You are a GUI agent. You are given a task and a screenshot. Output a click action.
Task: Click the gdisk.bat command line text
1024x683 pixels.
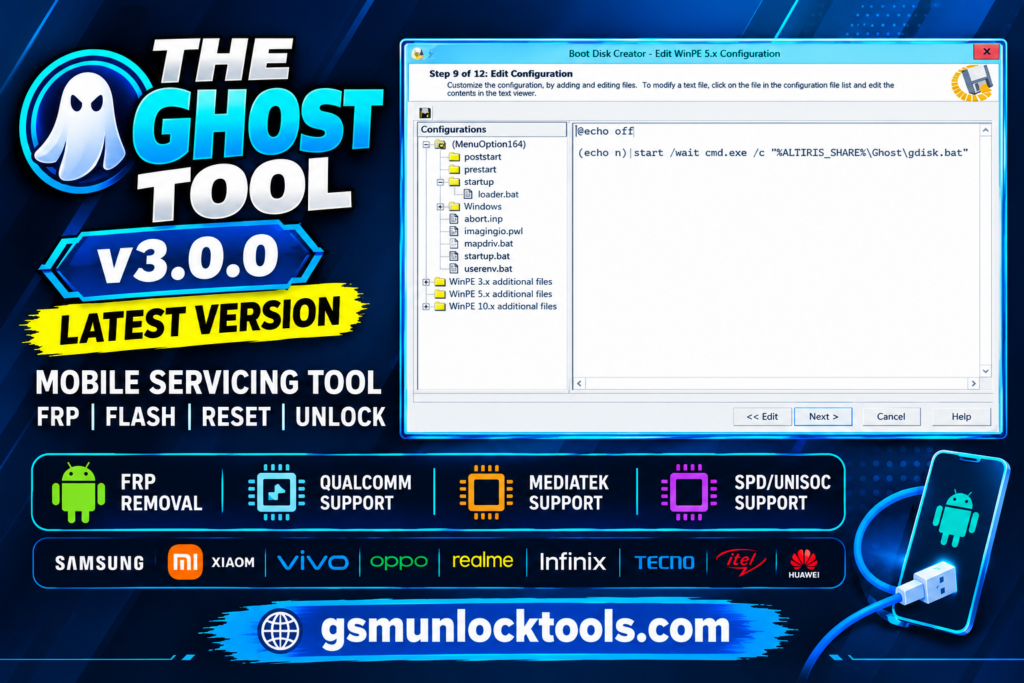[x=773, y=153]
